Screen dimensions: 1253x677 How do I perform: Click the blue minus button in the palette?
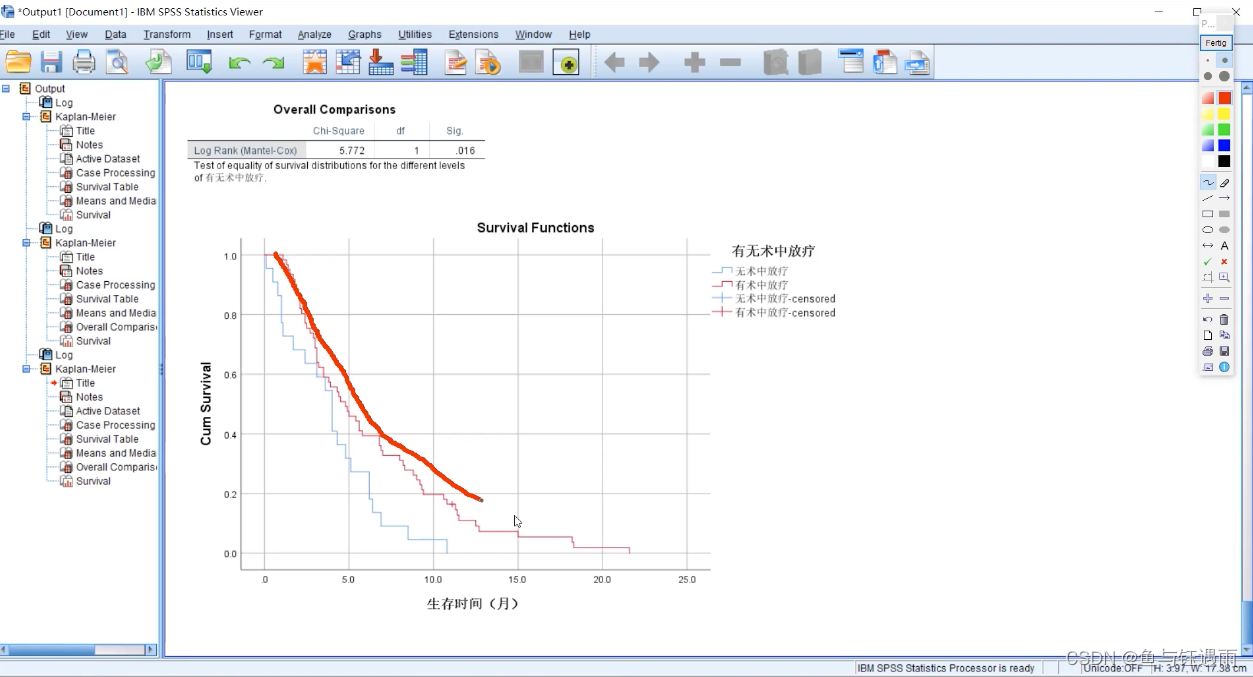1224,298
